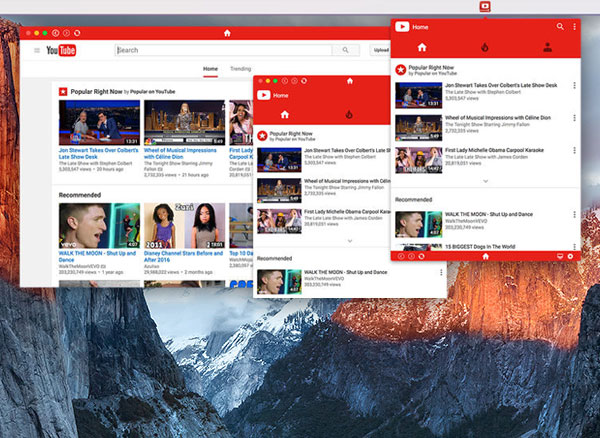Select Trending flame tab in menu bar popup
Image resolution: width=600 pixels, height=438 pixels.
coord(485,47)
